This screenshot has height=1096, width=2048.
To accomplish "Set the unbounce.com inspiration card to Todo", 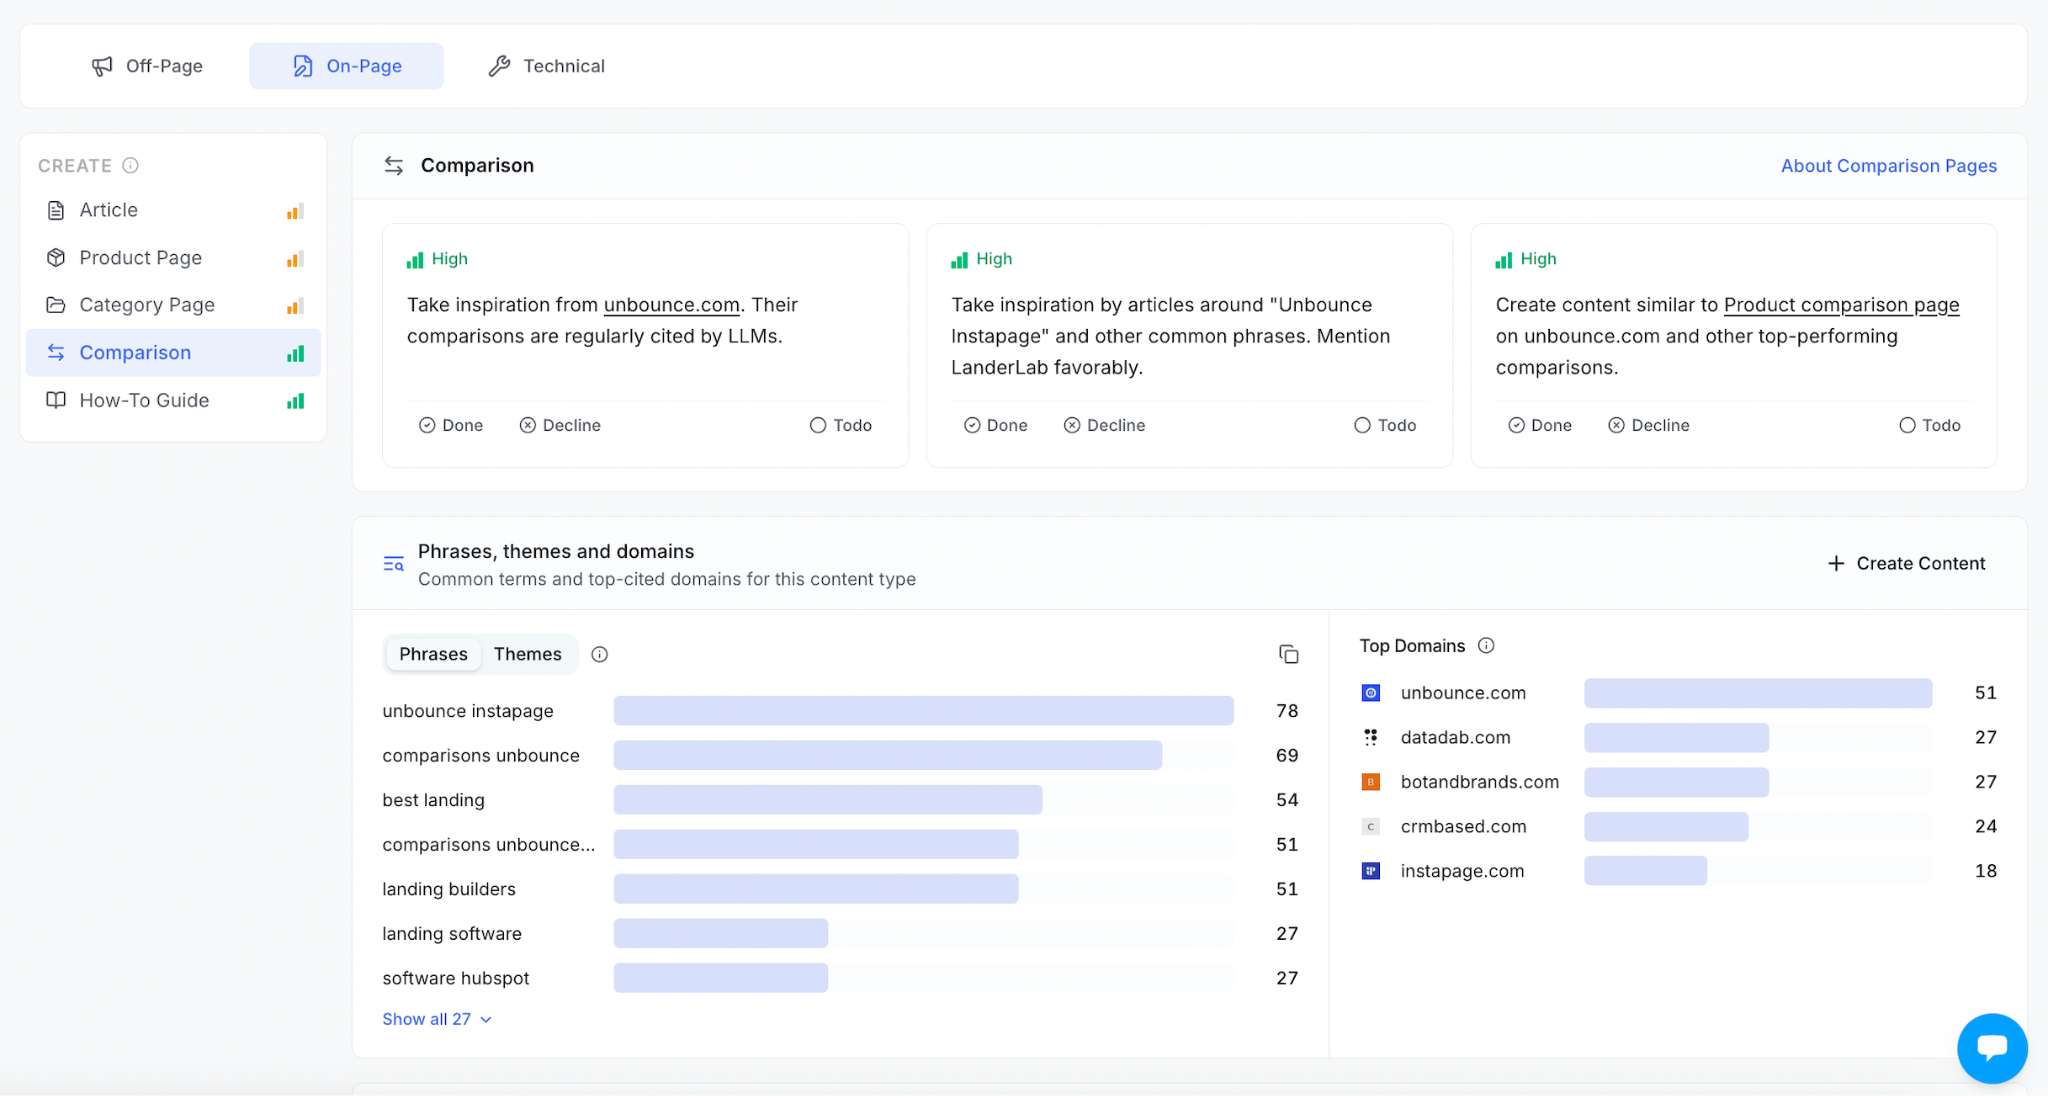I will [841, 425].
